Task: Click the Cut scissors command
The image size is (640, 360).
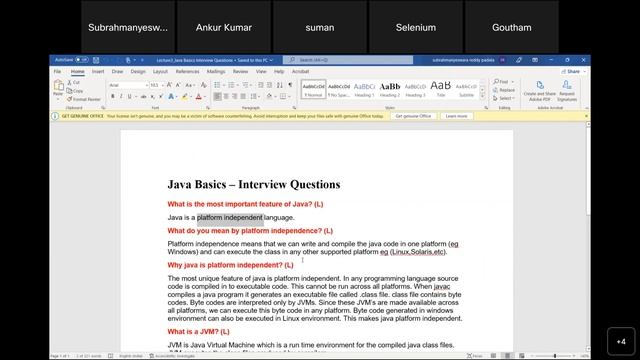Action: tap(73, 82)
